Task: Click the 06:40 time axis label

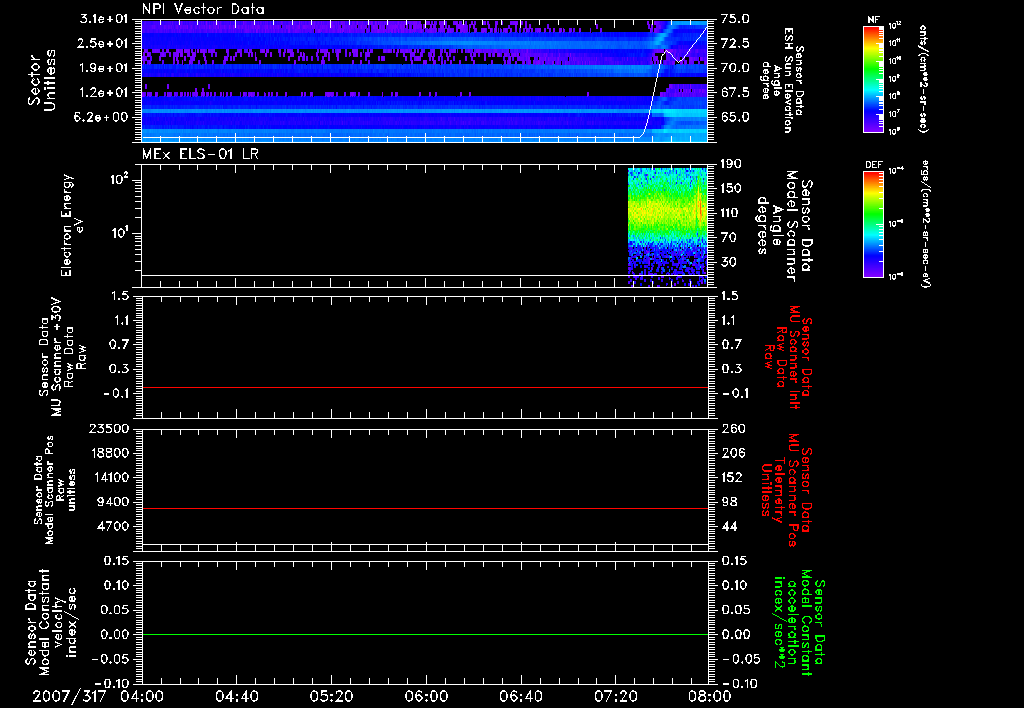Action: [520, 697]
